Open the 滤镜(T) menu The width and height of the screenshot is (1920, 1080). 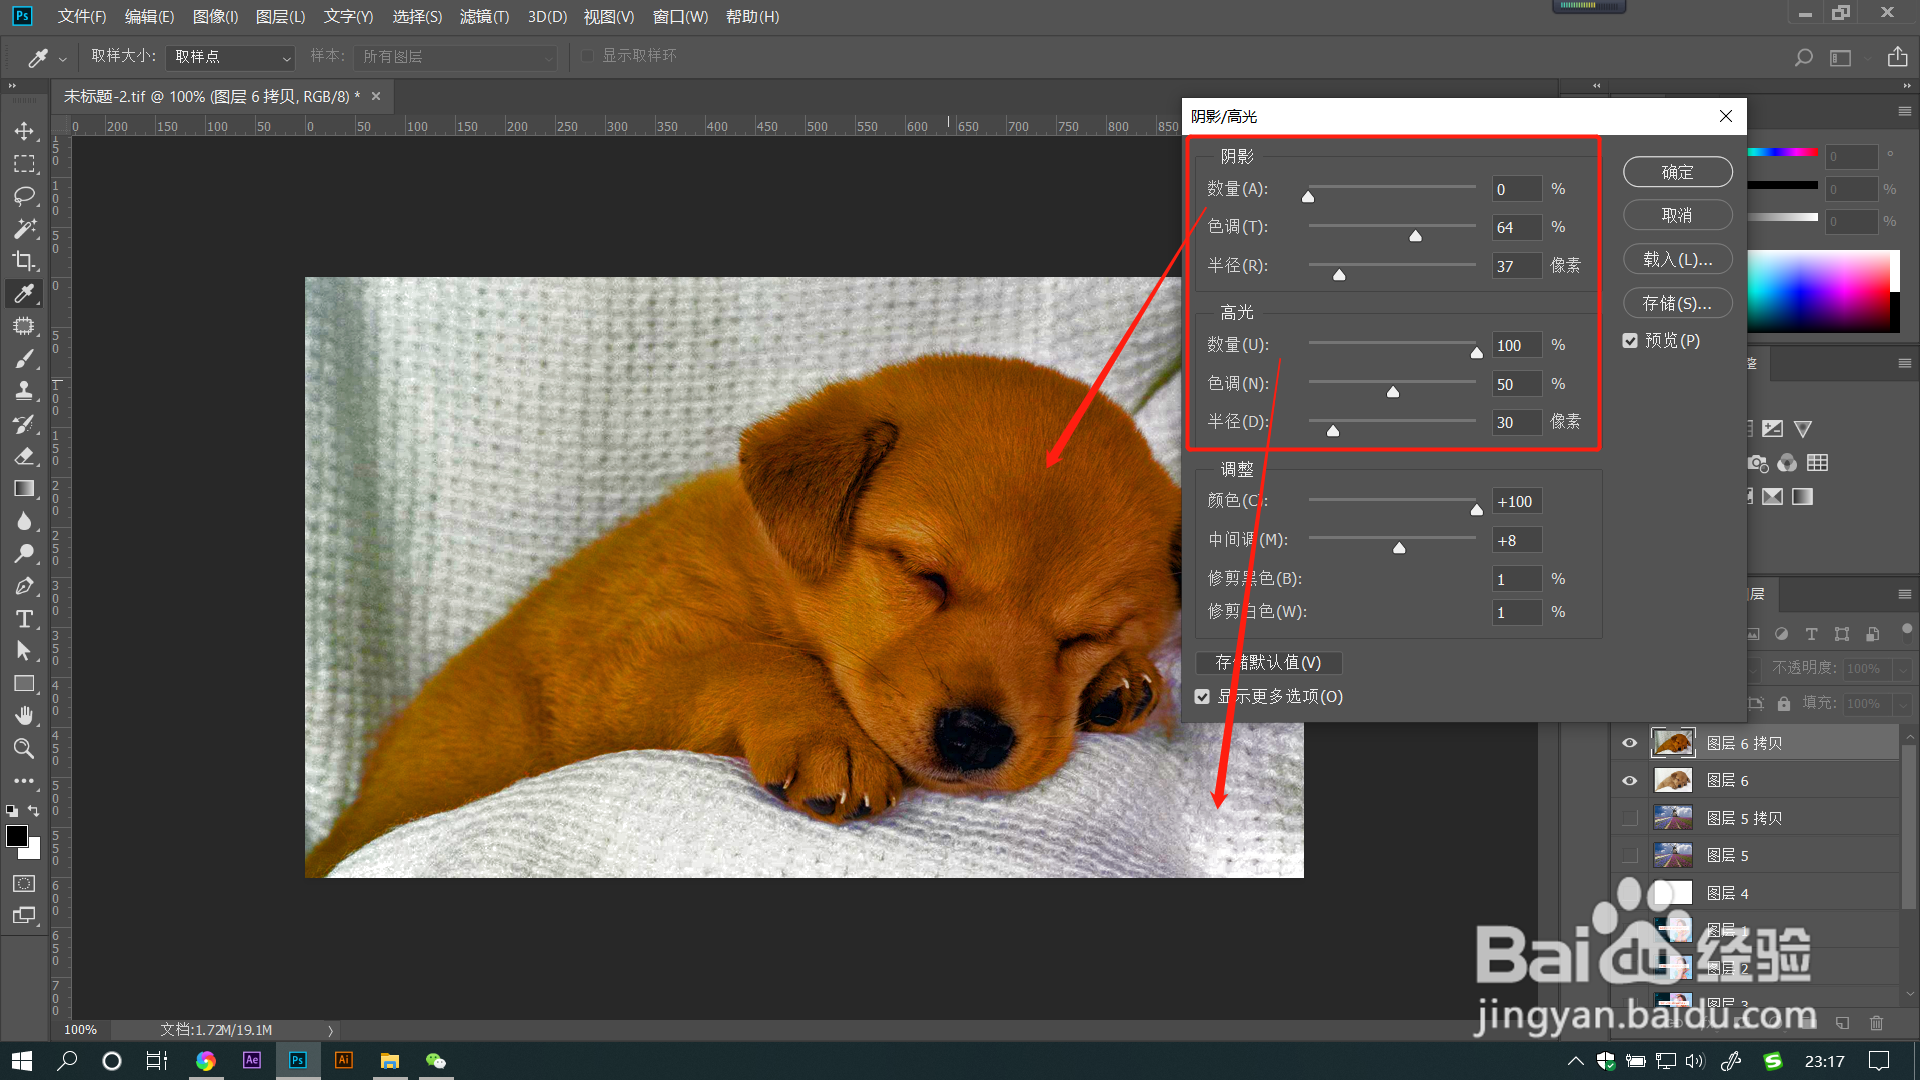click(x=484, y=17)
